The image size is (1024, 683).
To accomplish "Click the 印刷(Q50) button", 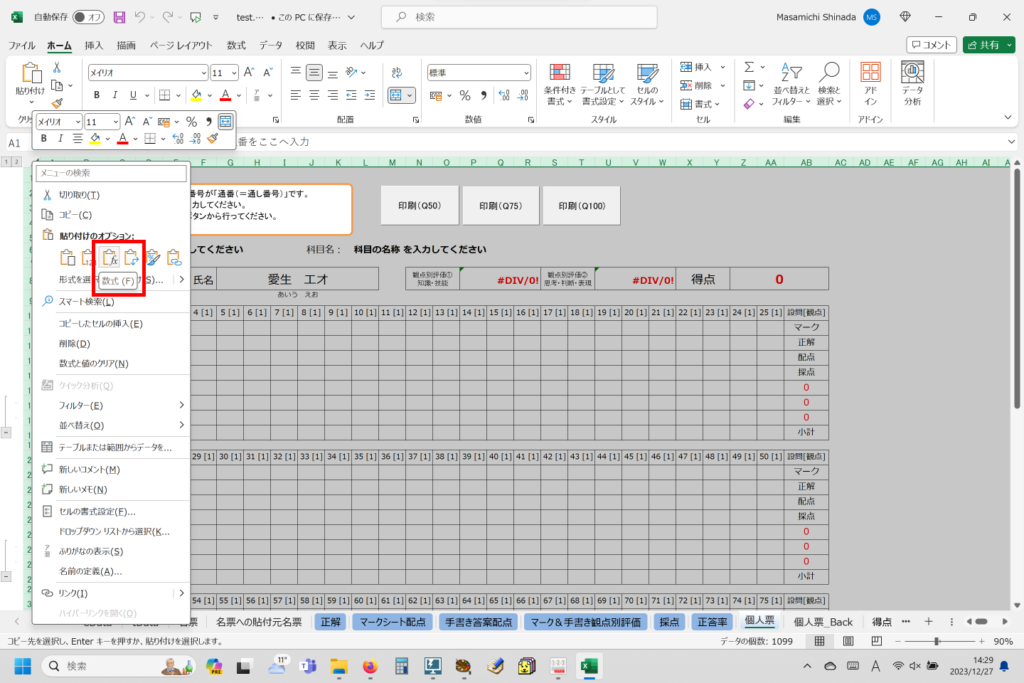I will click(420, 206).
